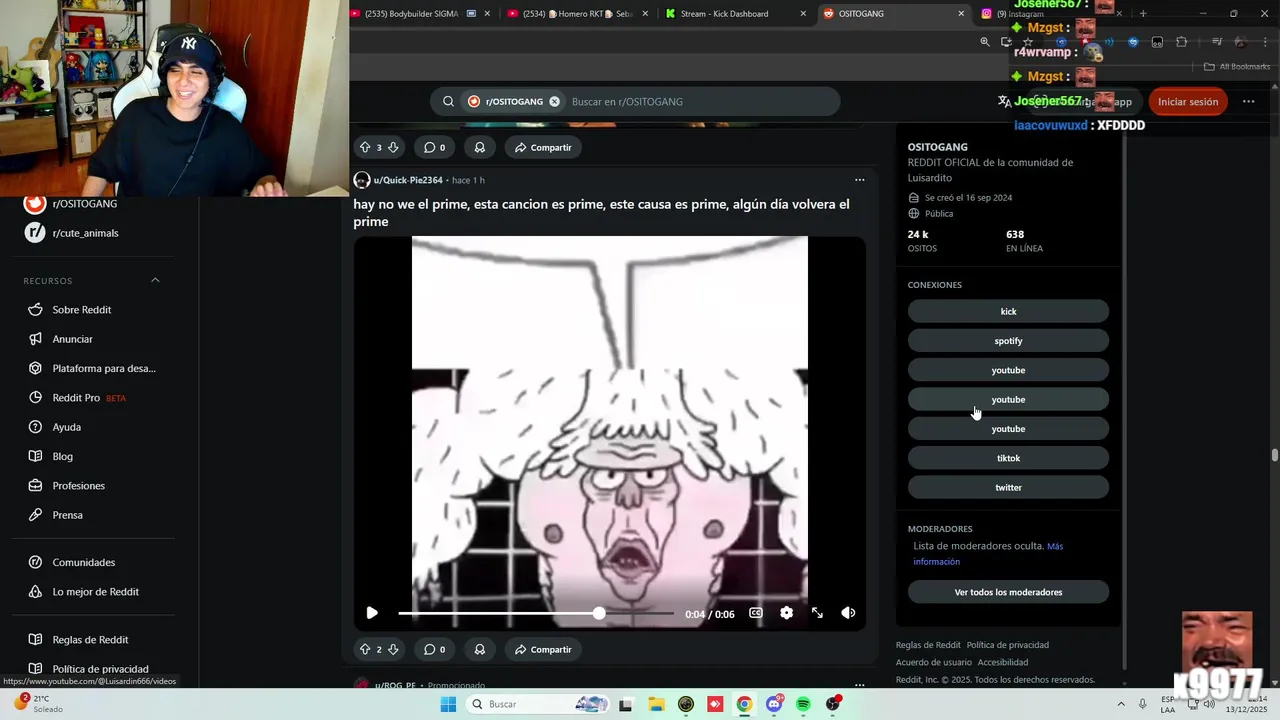Open comments on the 3-vote post
Viewport: 1280px width, 720px height.
(435, 147)
